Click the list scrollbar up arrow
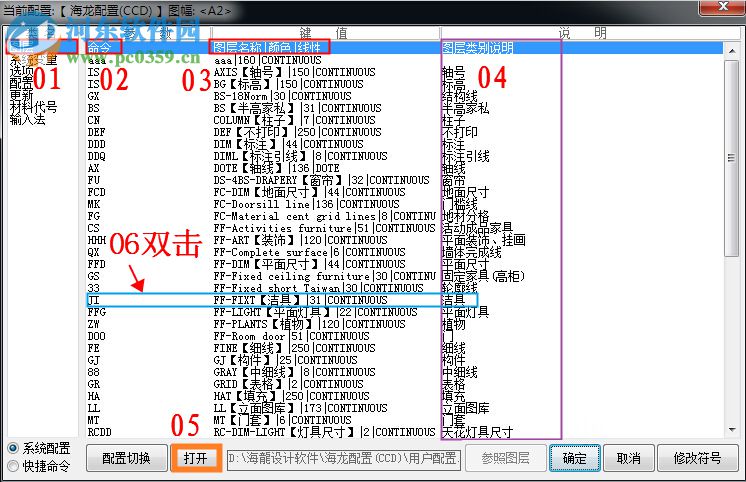The image size is (746, 482). pos(732,50)
